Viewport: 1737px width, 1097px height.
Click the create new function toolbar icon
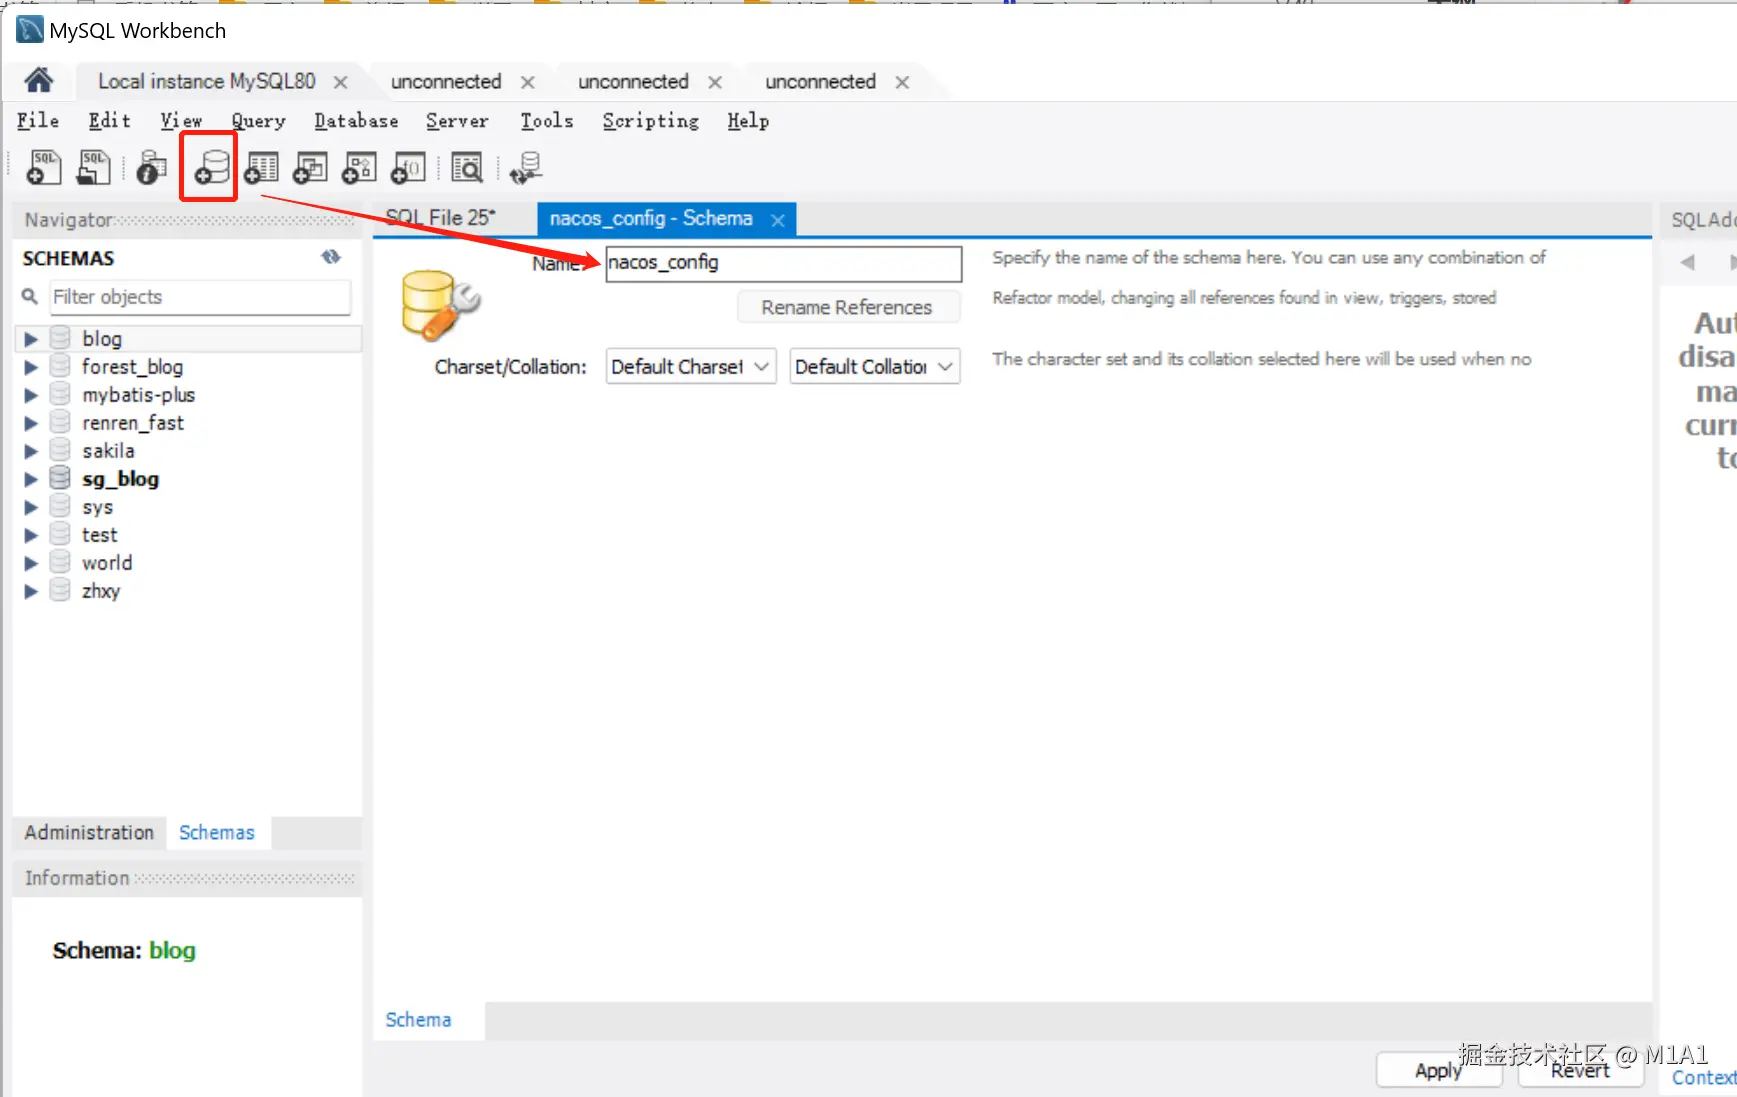coord(408,167)
